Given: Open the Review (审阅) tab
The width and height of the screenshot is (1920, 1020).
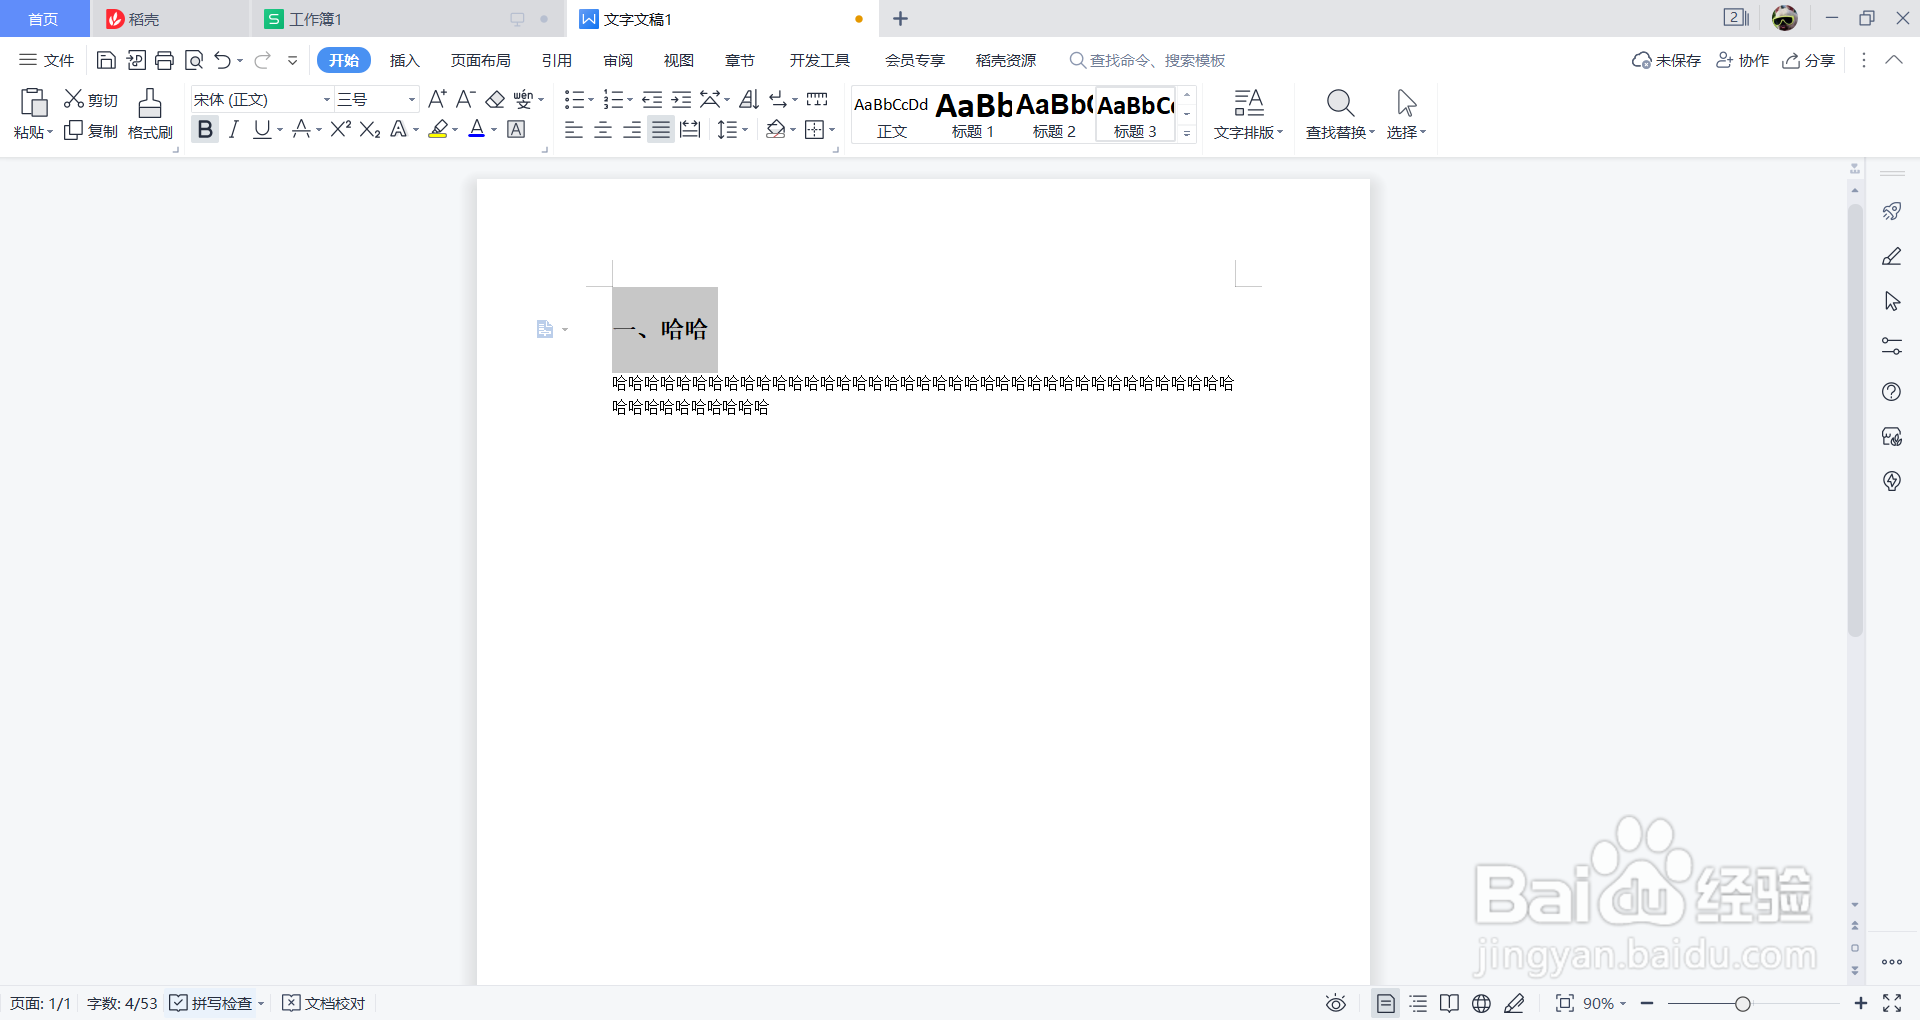Looking at the screenshot, I should [618, 60].
